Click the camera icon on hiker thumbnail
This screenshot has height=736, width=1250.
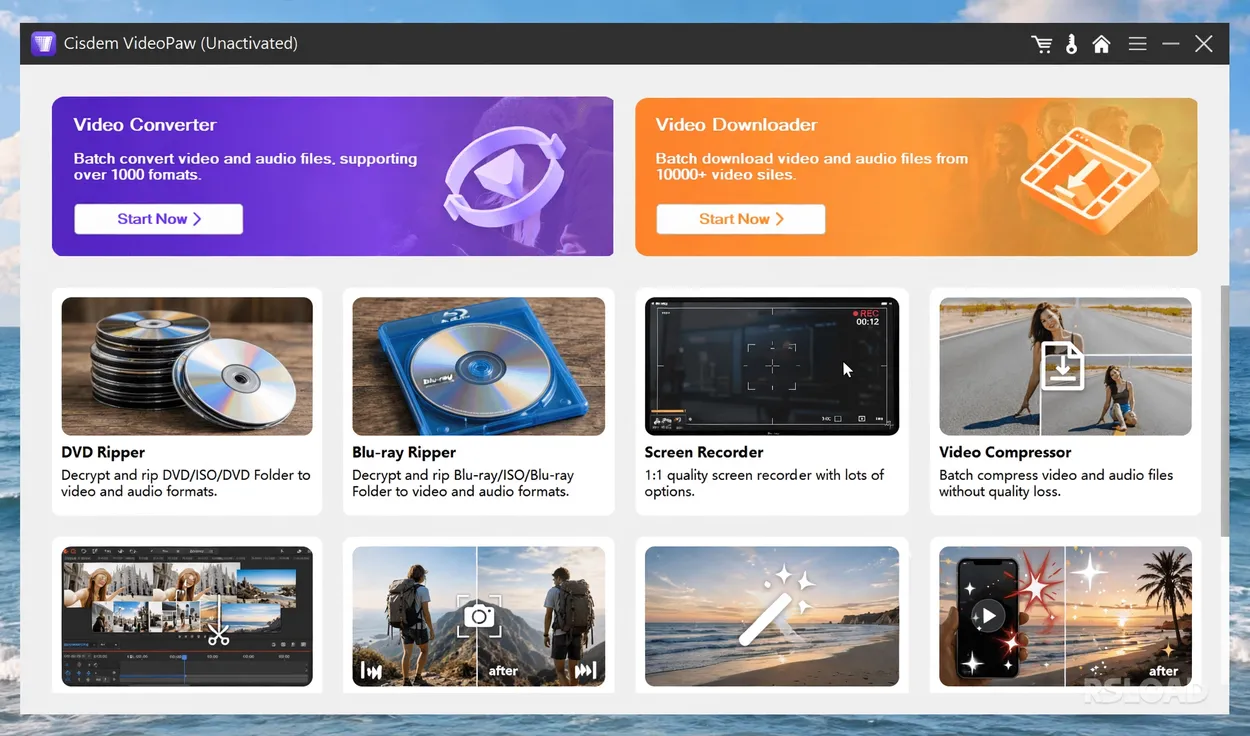coord(479,617)
